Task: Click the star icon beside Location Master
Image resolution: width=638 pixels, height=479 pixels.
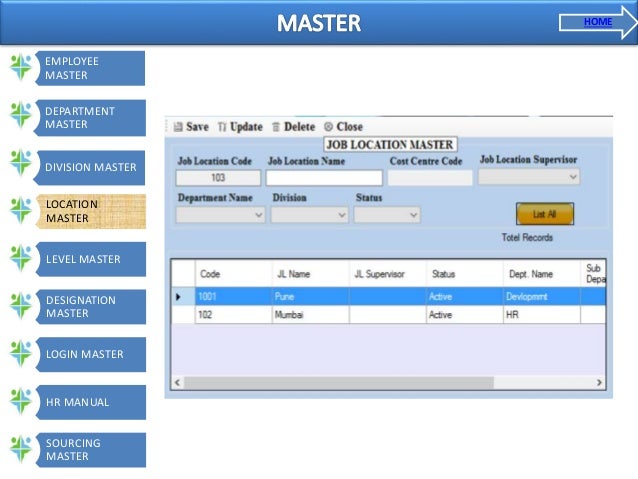Action: 21,210
